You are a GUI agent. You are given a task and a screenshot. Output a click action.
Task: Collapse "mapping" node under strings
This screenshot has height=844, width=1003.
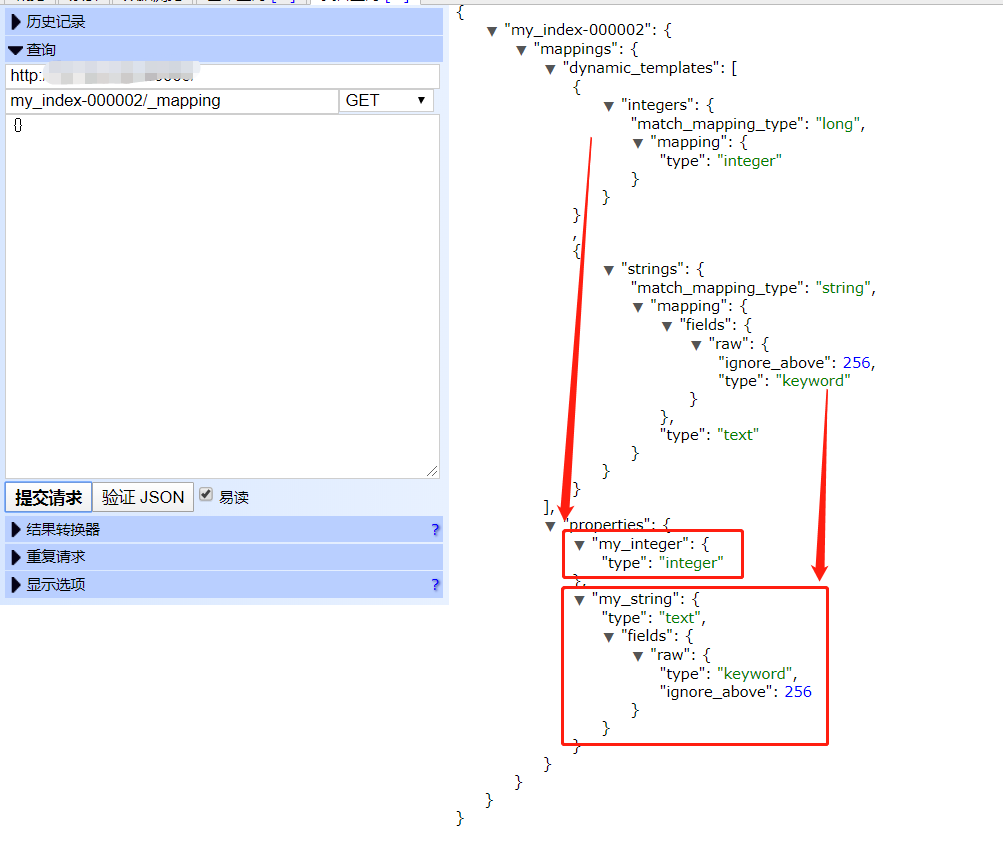(638, 307)
